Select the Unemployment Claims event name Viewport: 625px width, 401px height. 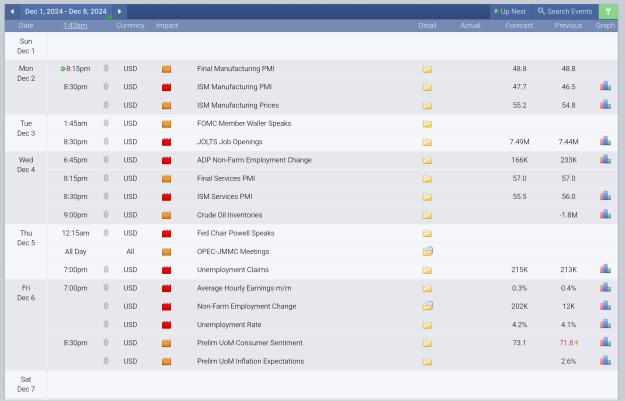pyautogui.click(x=233, y=269)
